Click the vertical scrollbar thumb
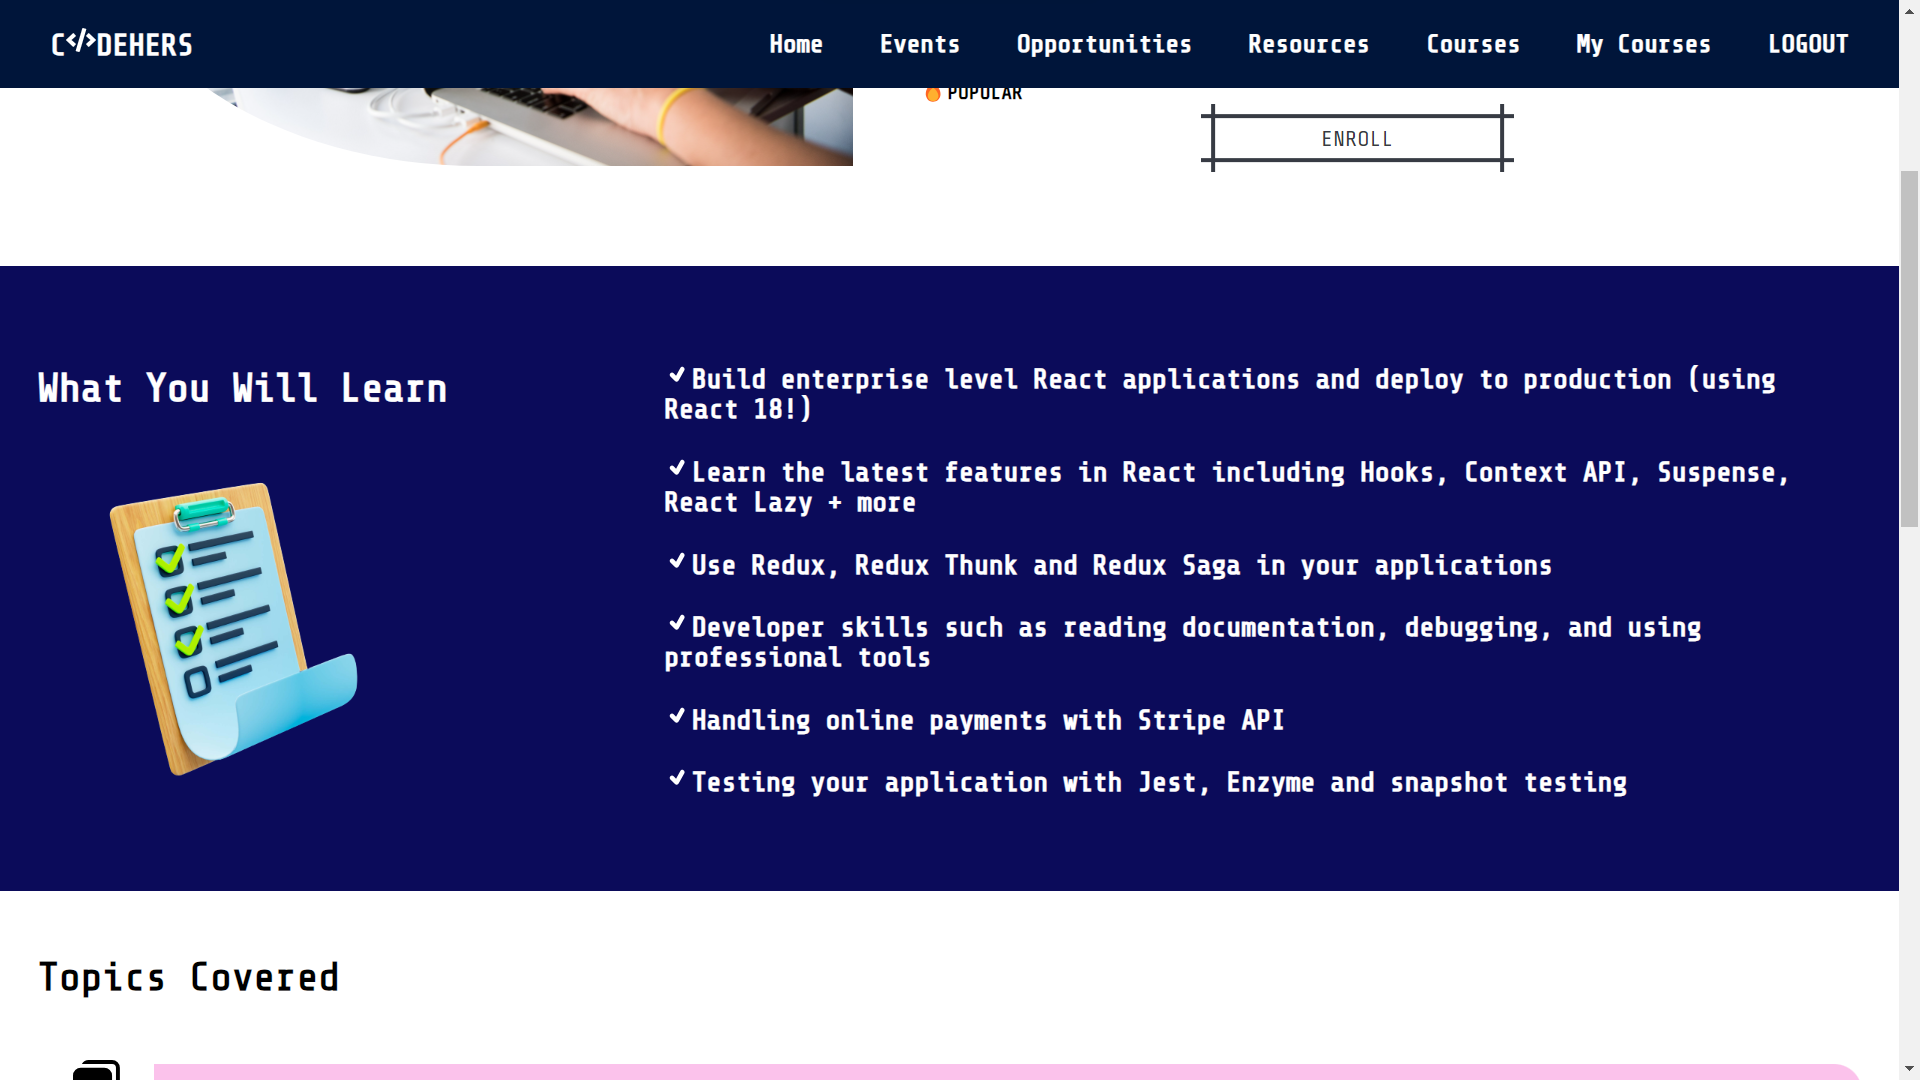1920x1080 pixels. [1909, 348]
